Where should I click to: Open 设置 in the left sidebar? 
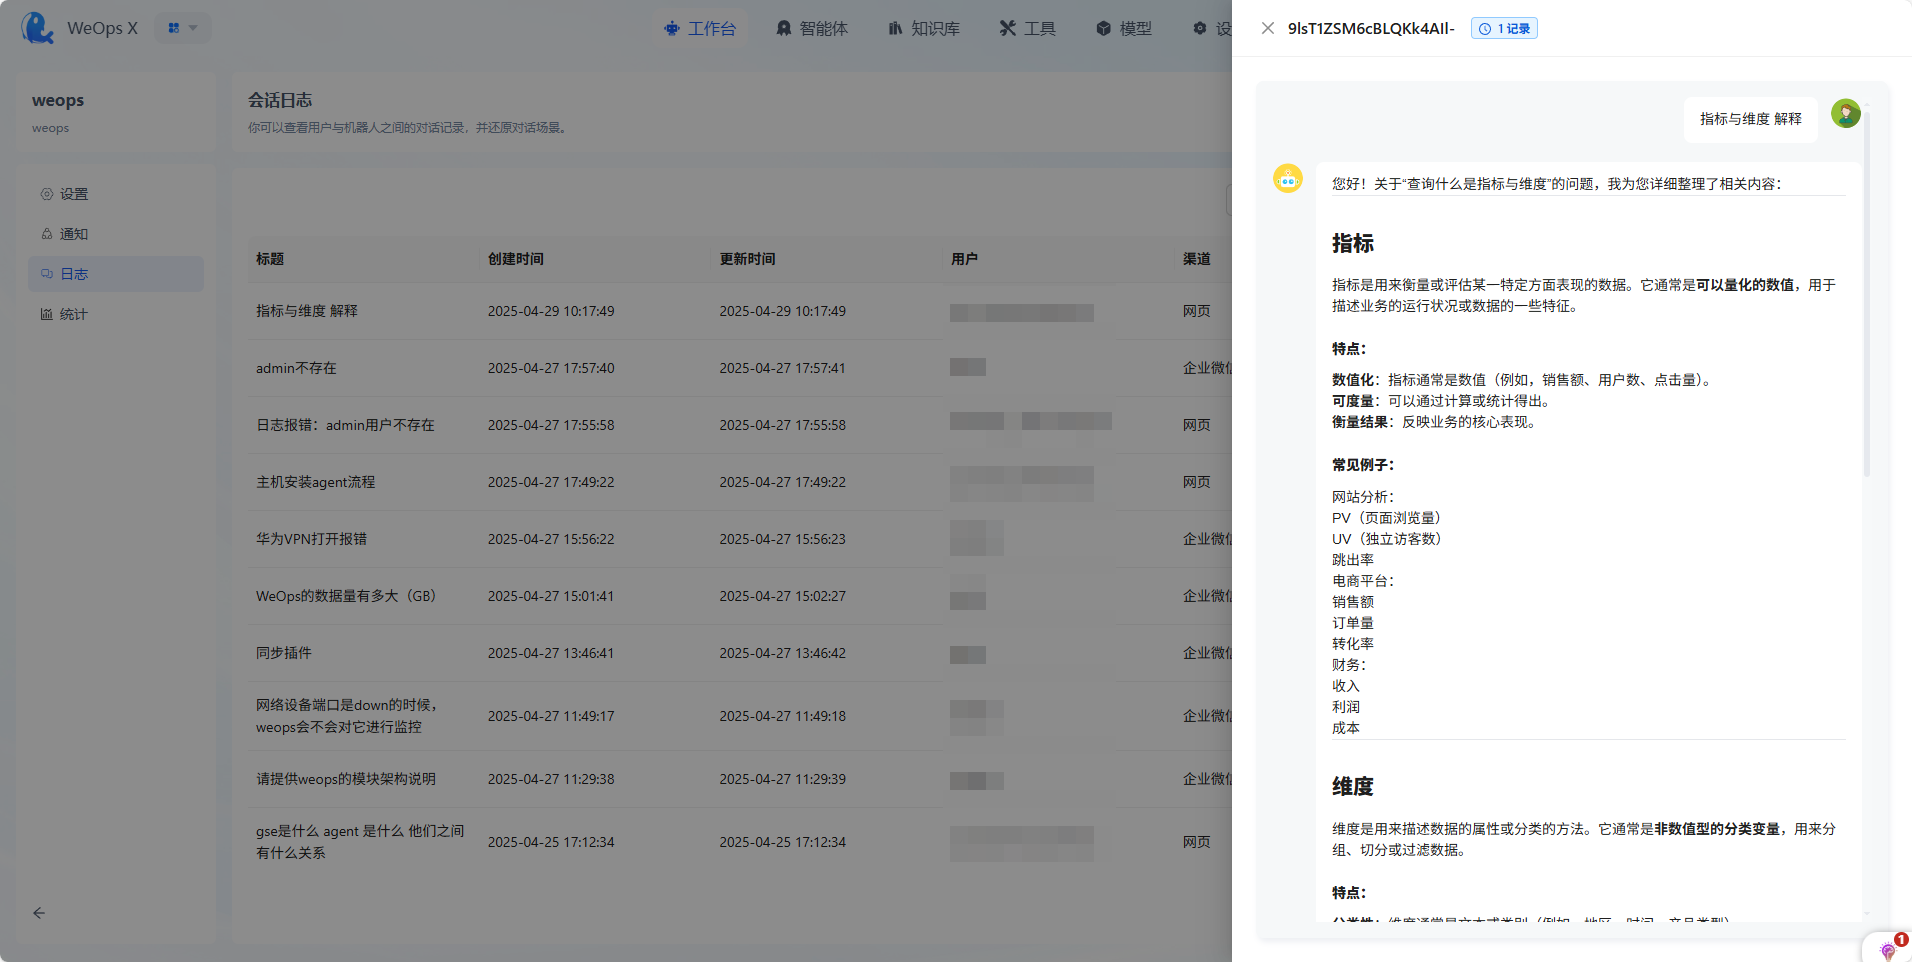coord(116,194)
